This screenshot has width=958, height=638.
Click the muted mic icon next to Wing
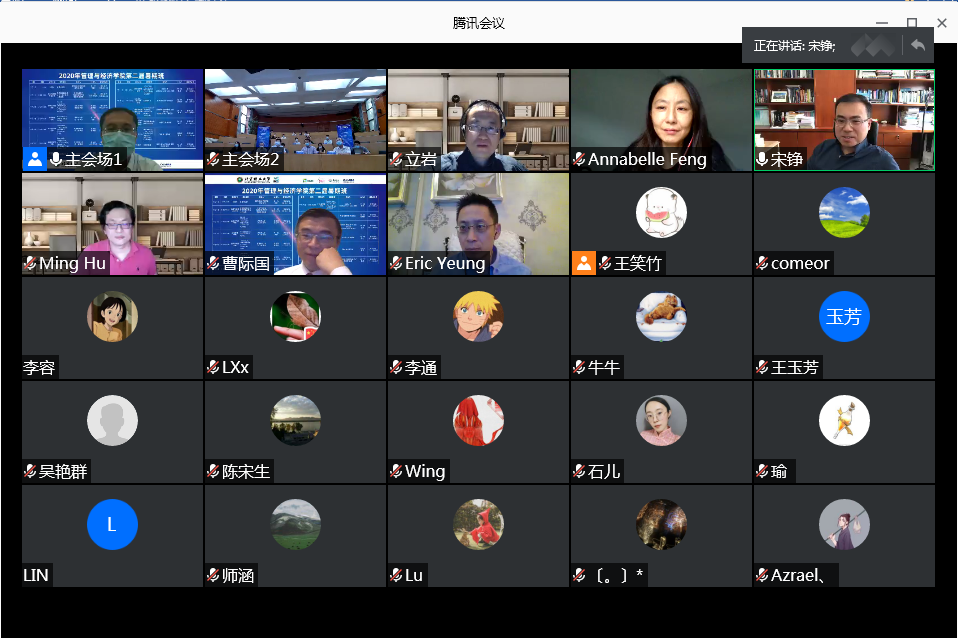click(396, 472)
